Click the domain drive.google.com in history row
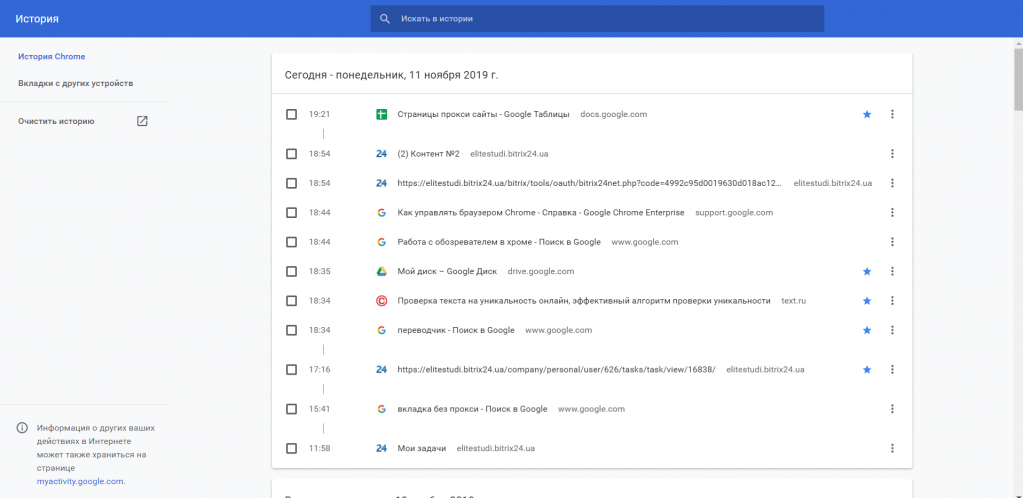1023x498 pixels. [541, 272]
